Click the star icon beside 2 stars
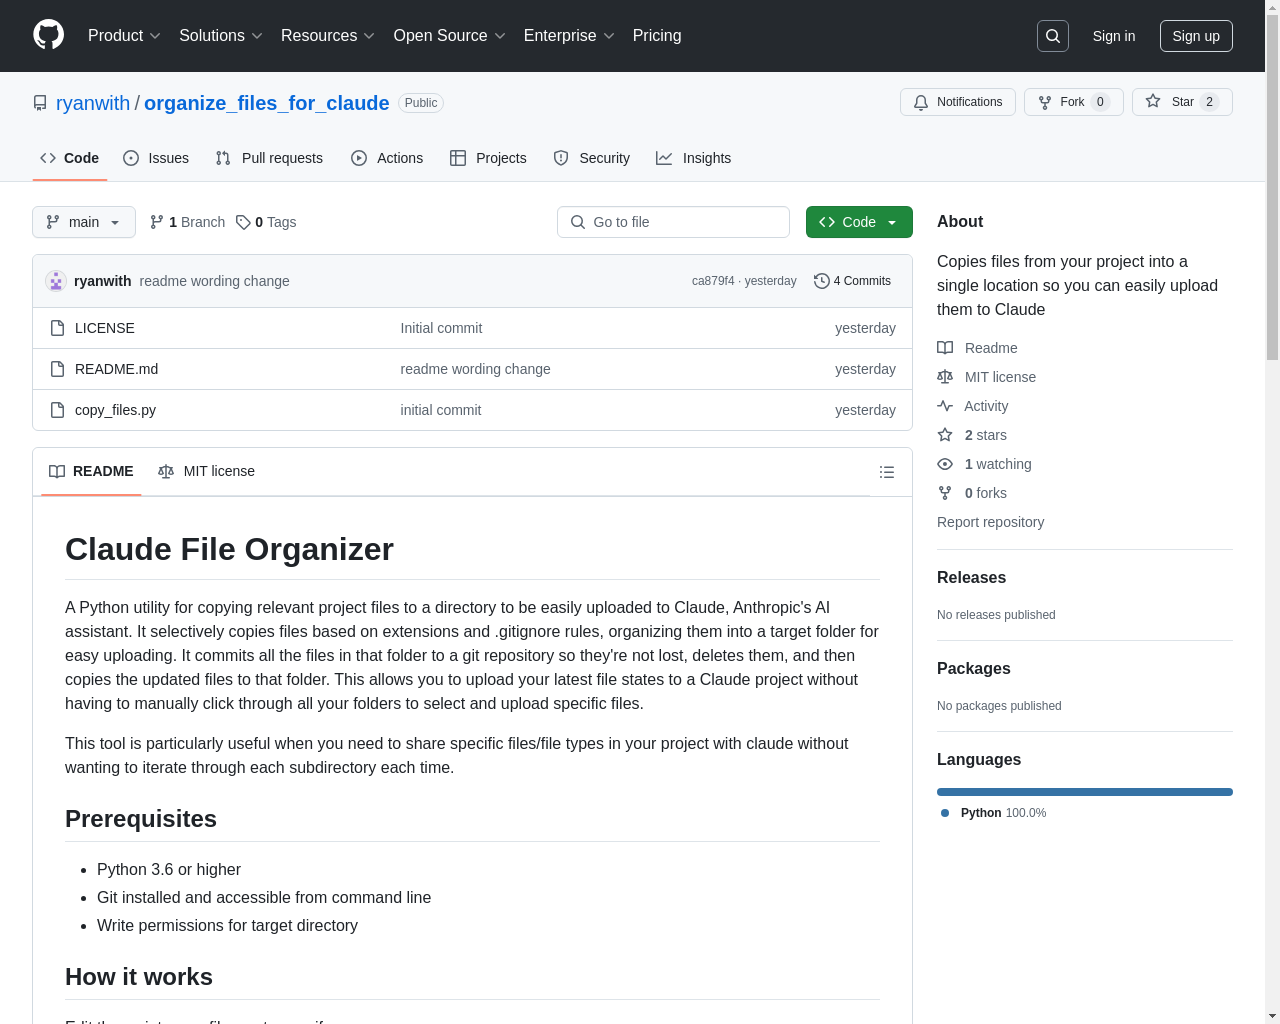This screenshot has width=1280, height=1024. [945, 435]
